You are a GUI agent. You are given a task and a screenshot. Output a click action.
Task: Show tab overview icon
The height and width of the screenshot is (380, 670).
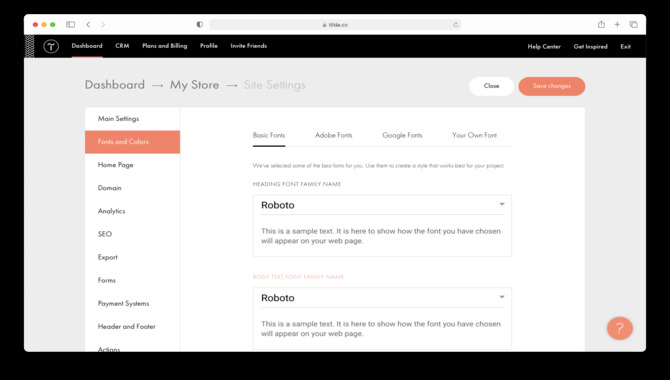(x=634, y=24)
